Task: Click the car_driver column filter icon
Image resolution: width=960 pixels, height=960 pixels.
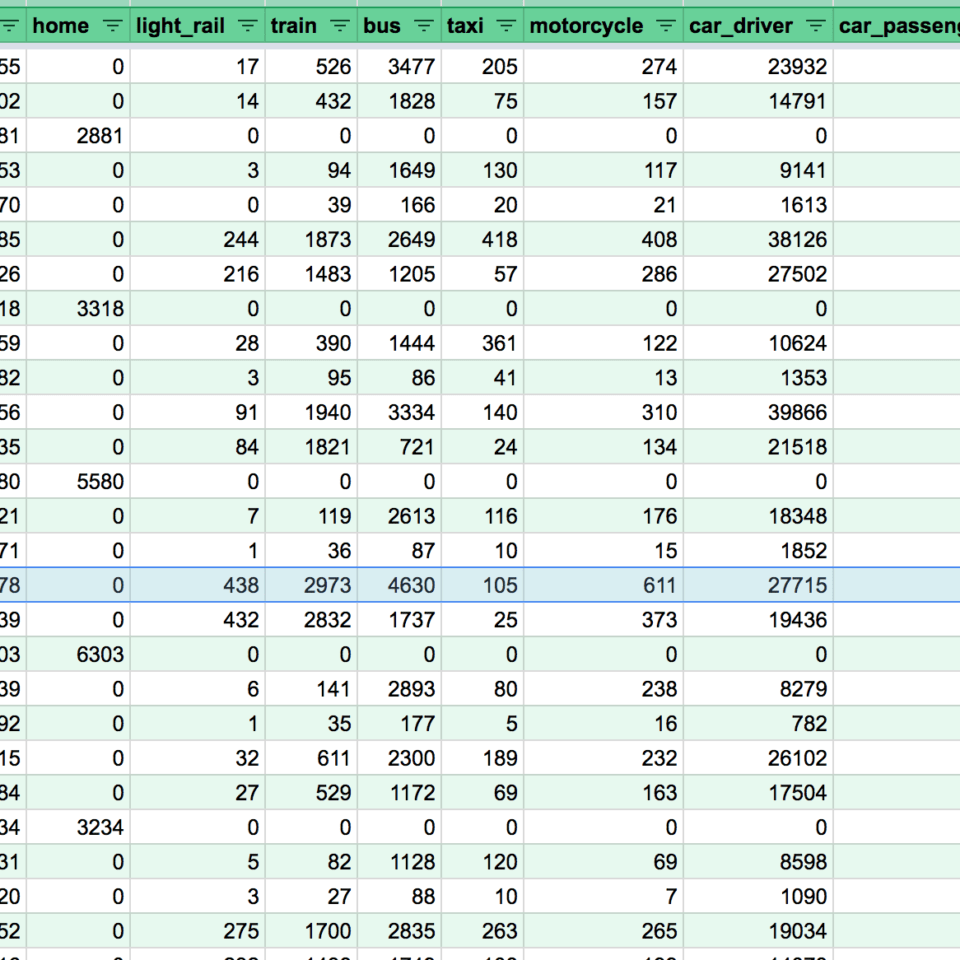Action: (816, 26)
